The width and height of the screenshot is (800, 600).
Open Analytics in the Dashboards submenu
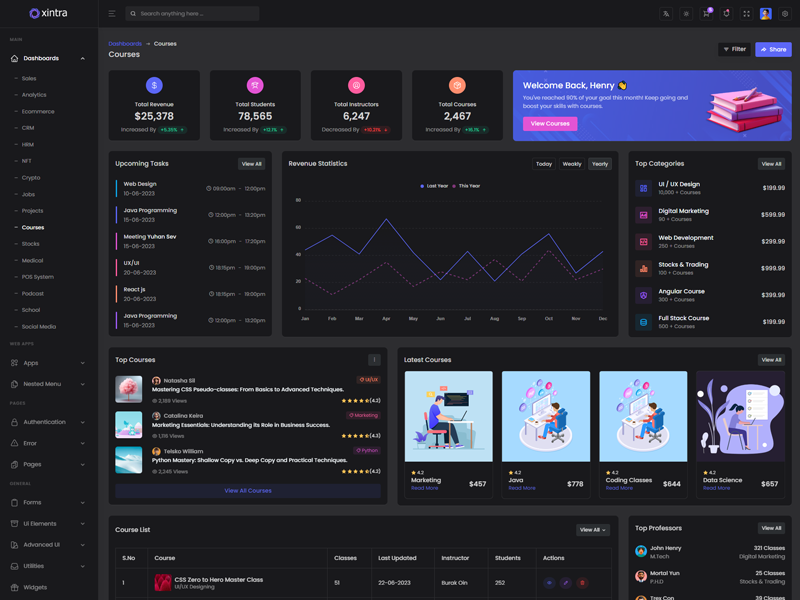coord(34,95)
